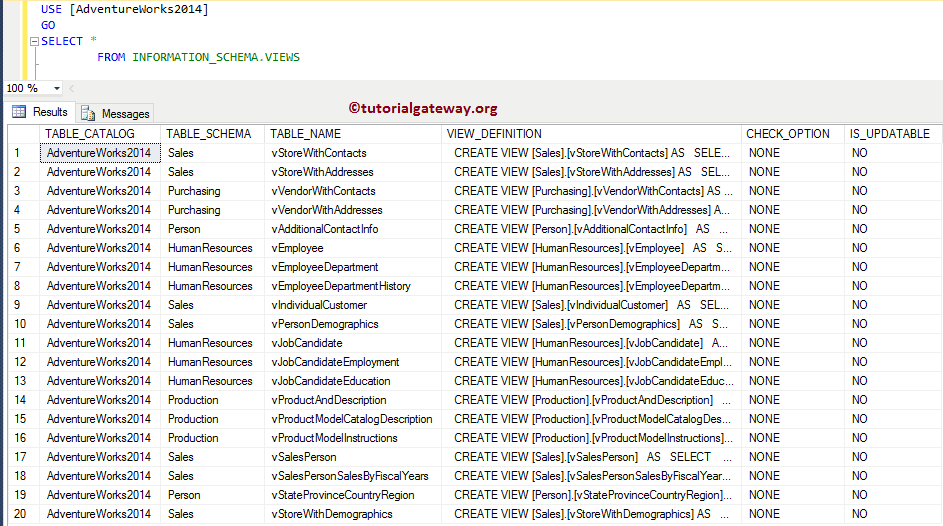Select the VIEW_DEFINITION column header

tap(592, 133)
